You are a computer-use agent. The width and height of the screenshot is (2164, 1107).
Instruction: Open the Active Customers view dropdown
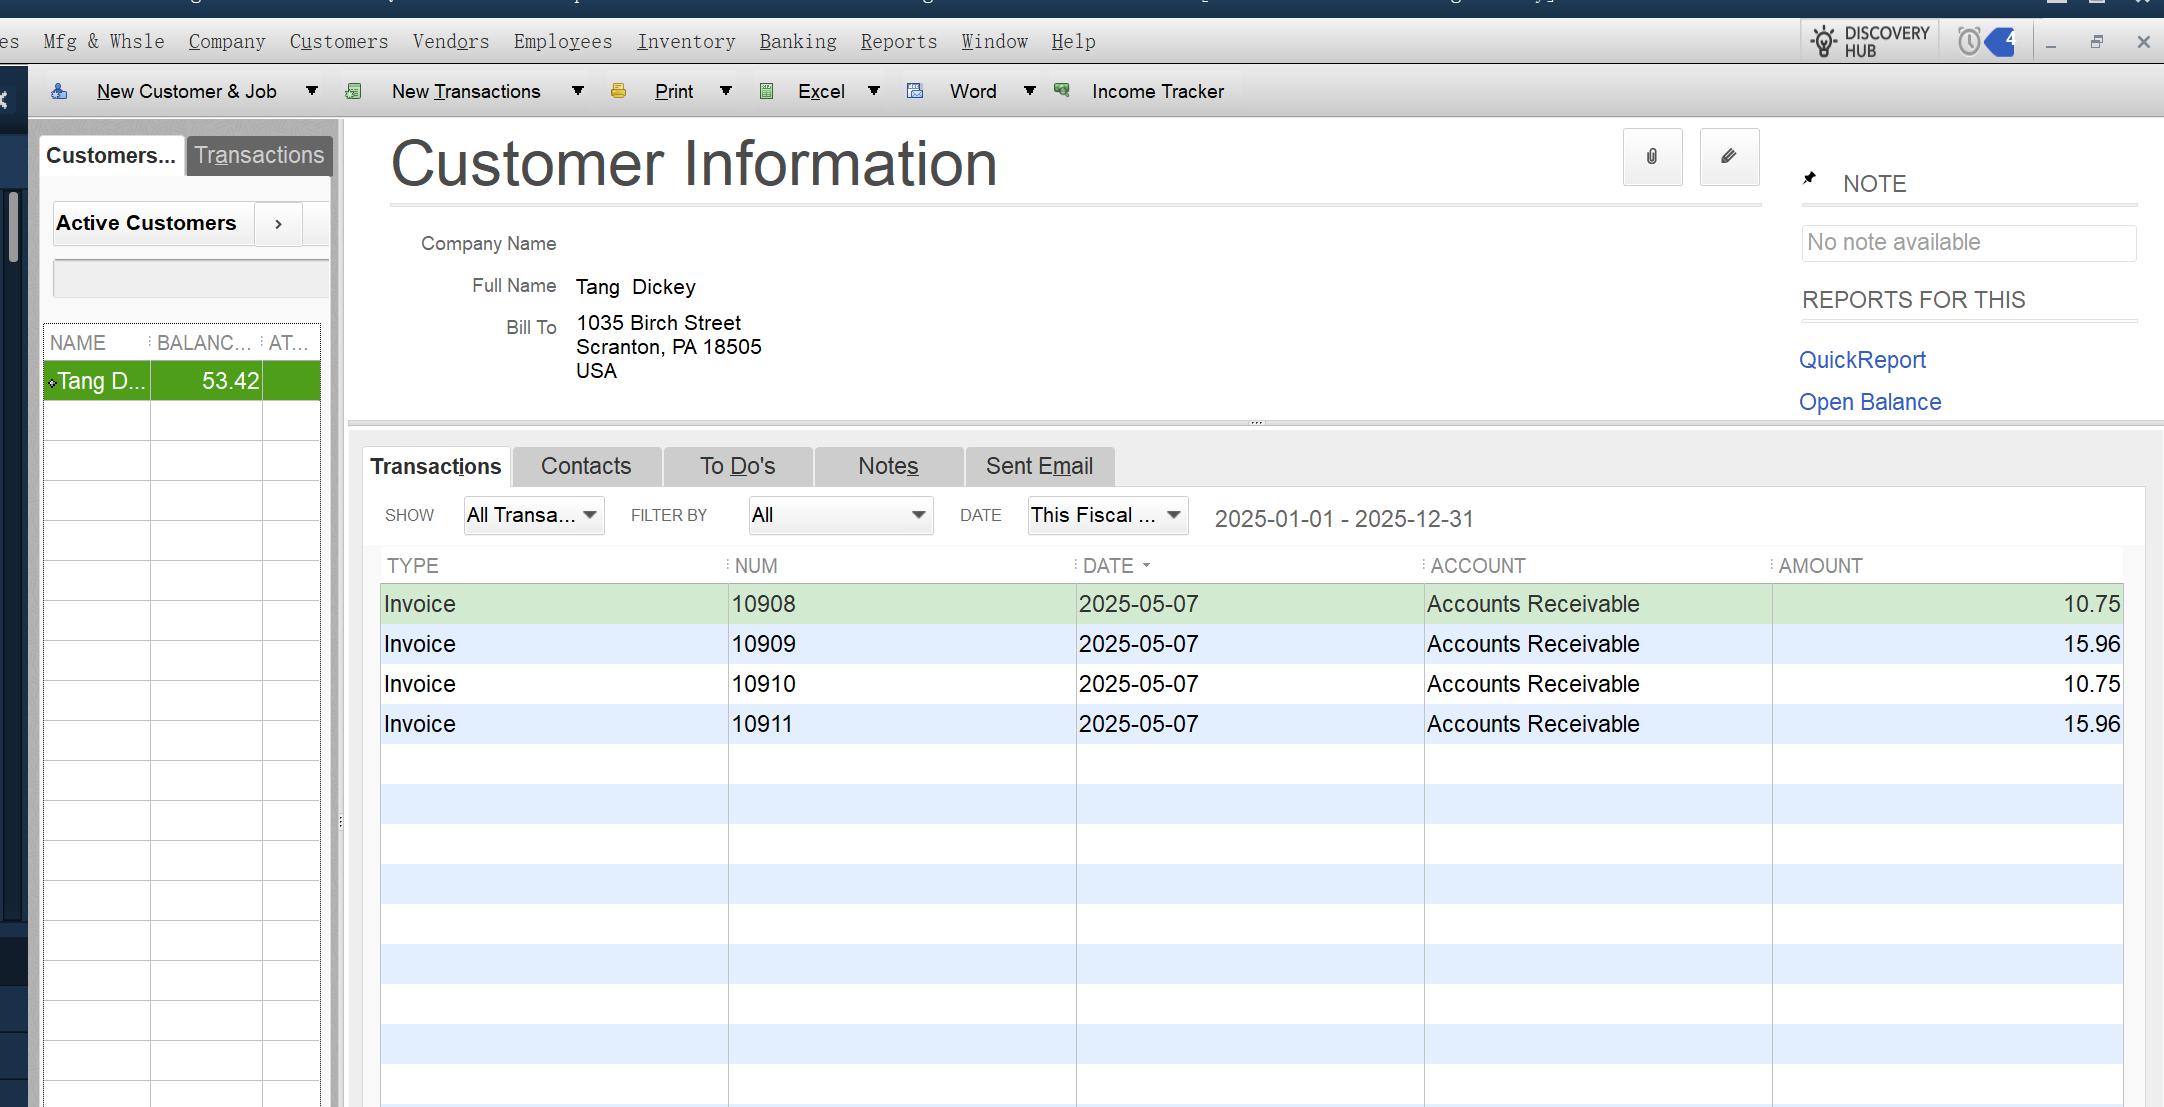(x=153, y=223)
